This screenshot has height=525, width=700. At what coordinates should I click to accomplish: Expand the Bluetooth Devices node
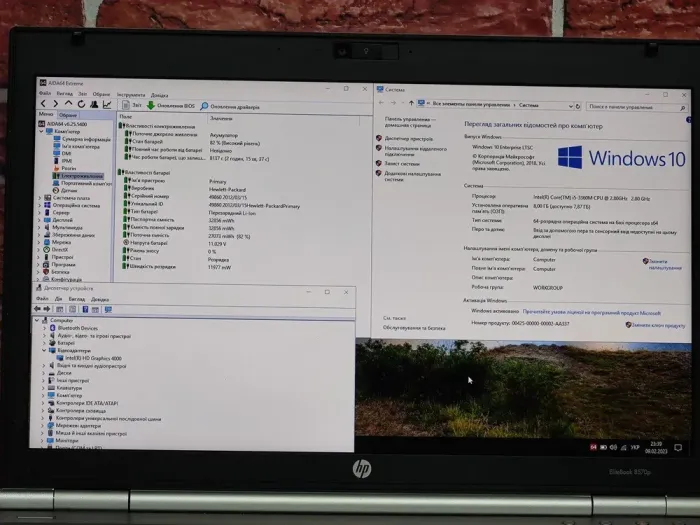(42, 328)
